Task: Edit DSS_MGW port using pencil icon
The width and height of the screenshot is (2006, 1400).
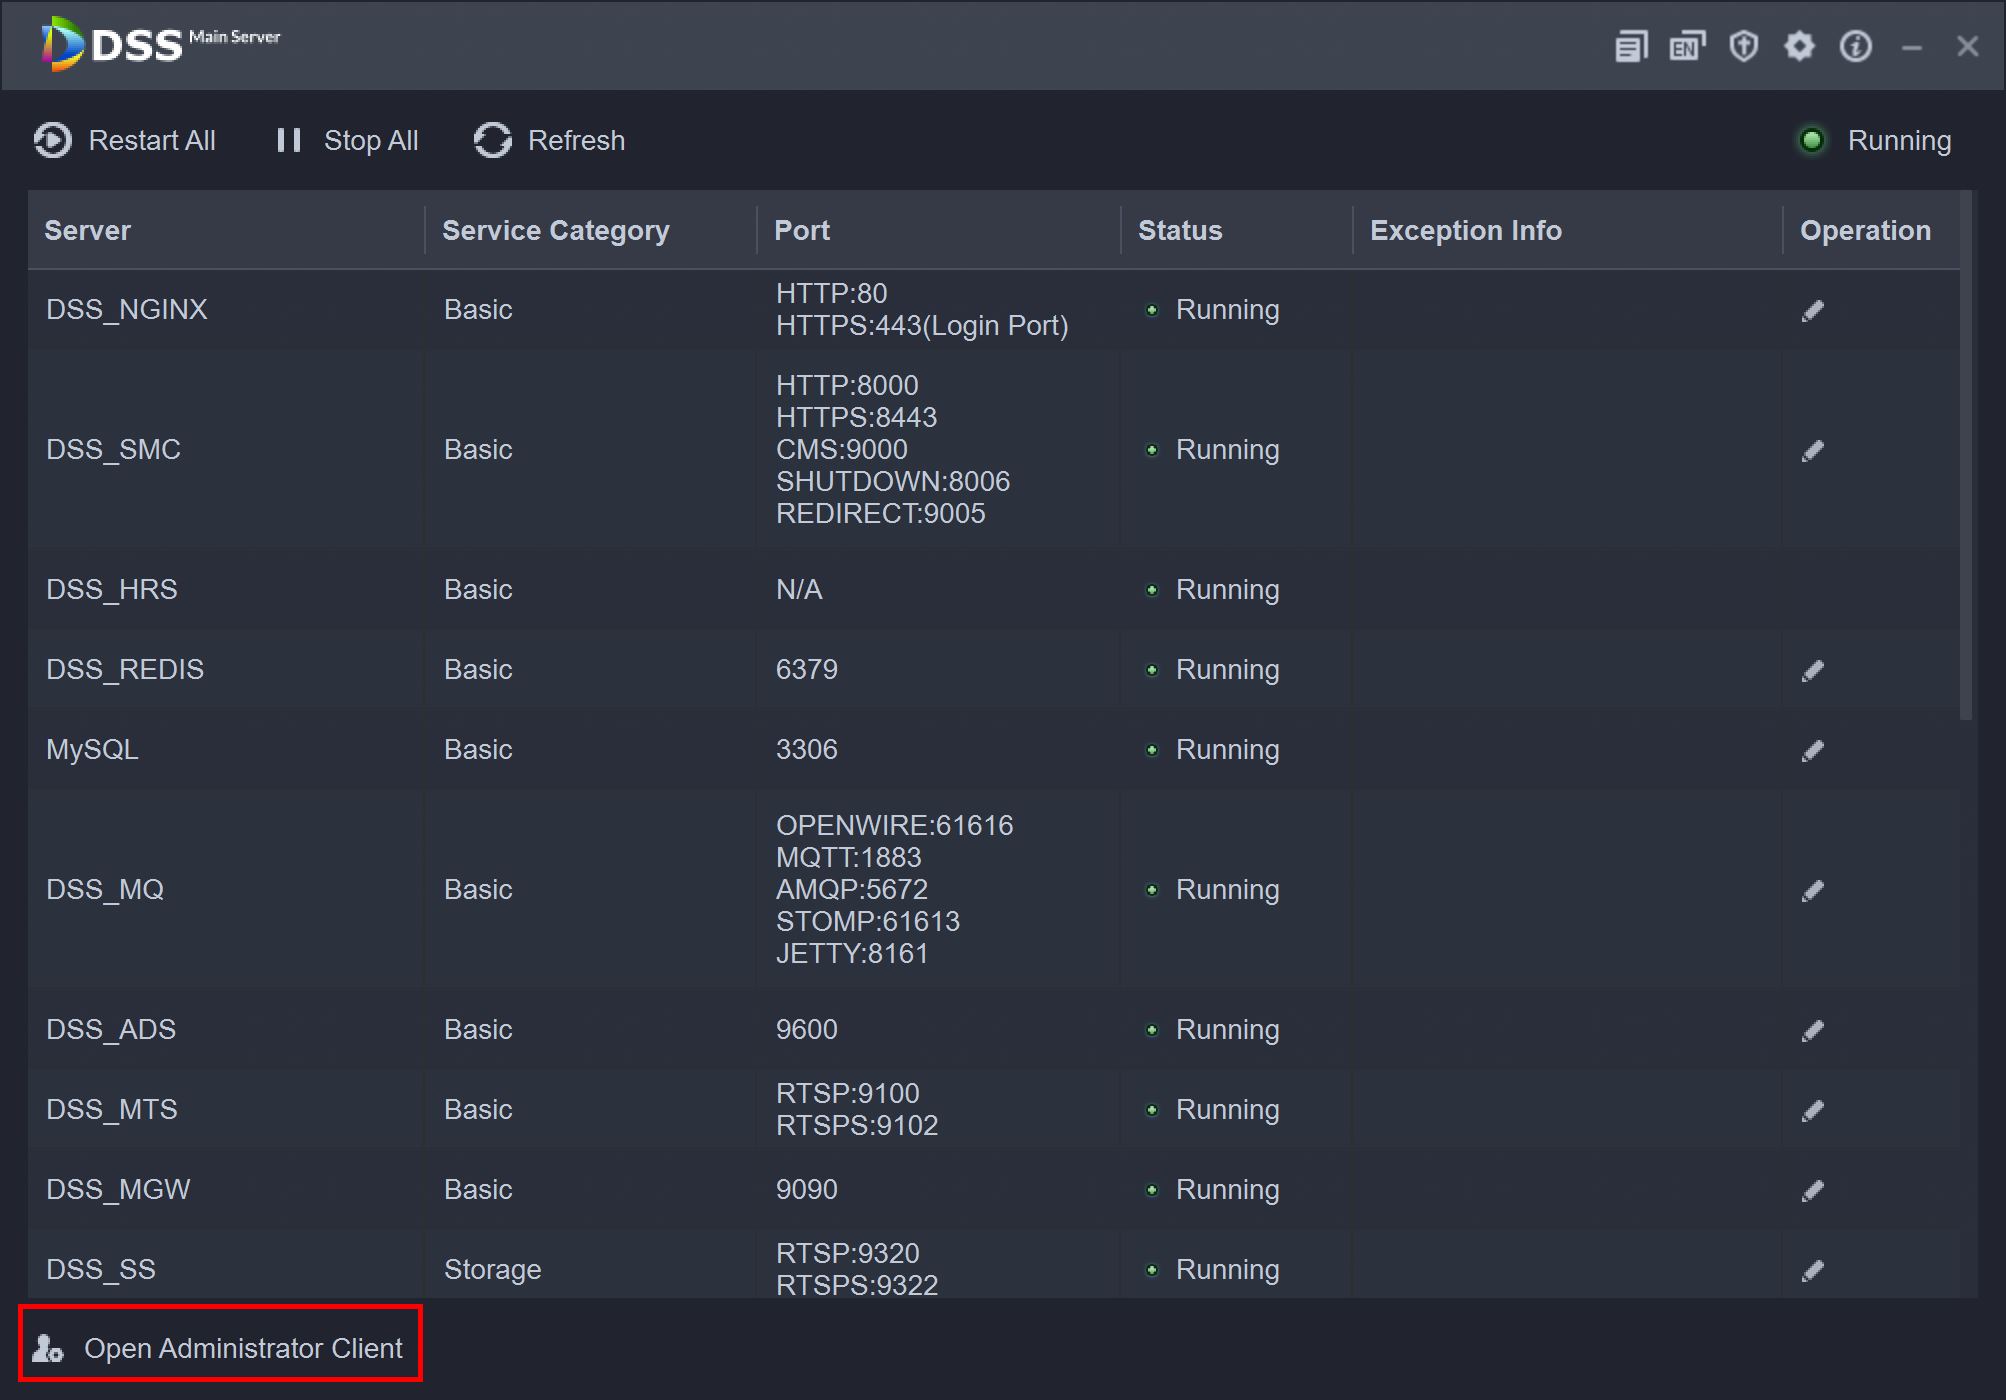Action: (x=1812, y=1191)
